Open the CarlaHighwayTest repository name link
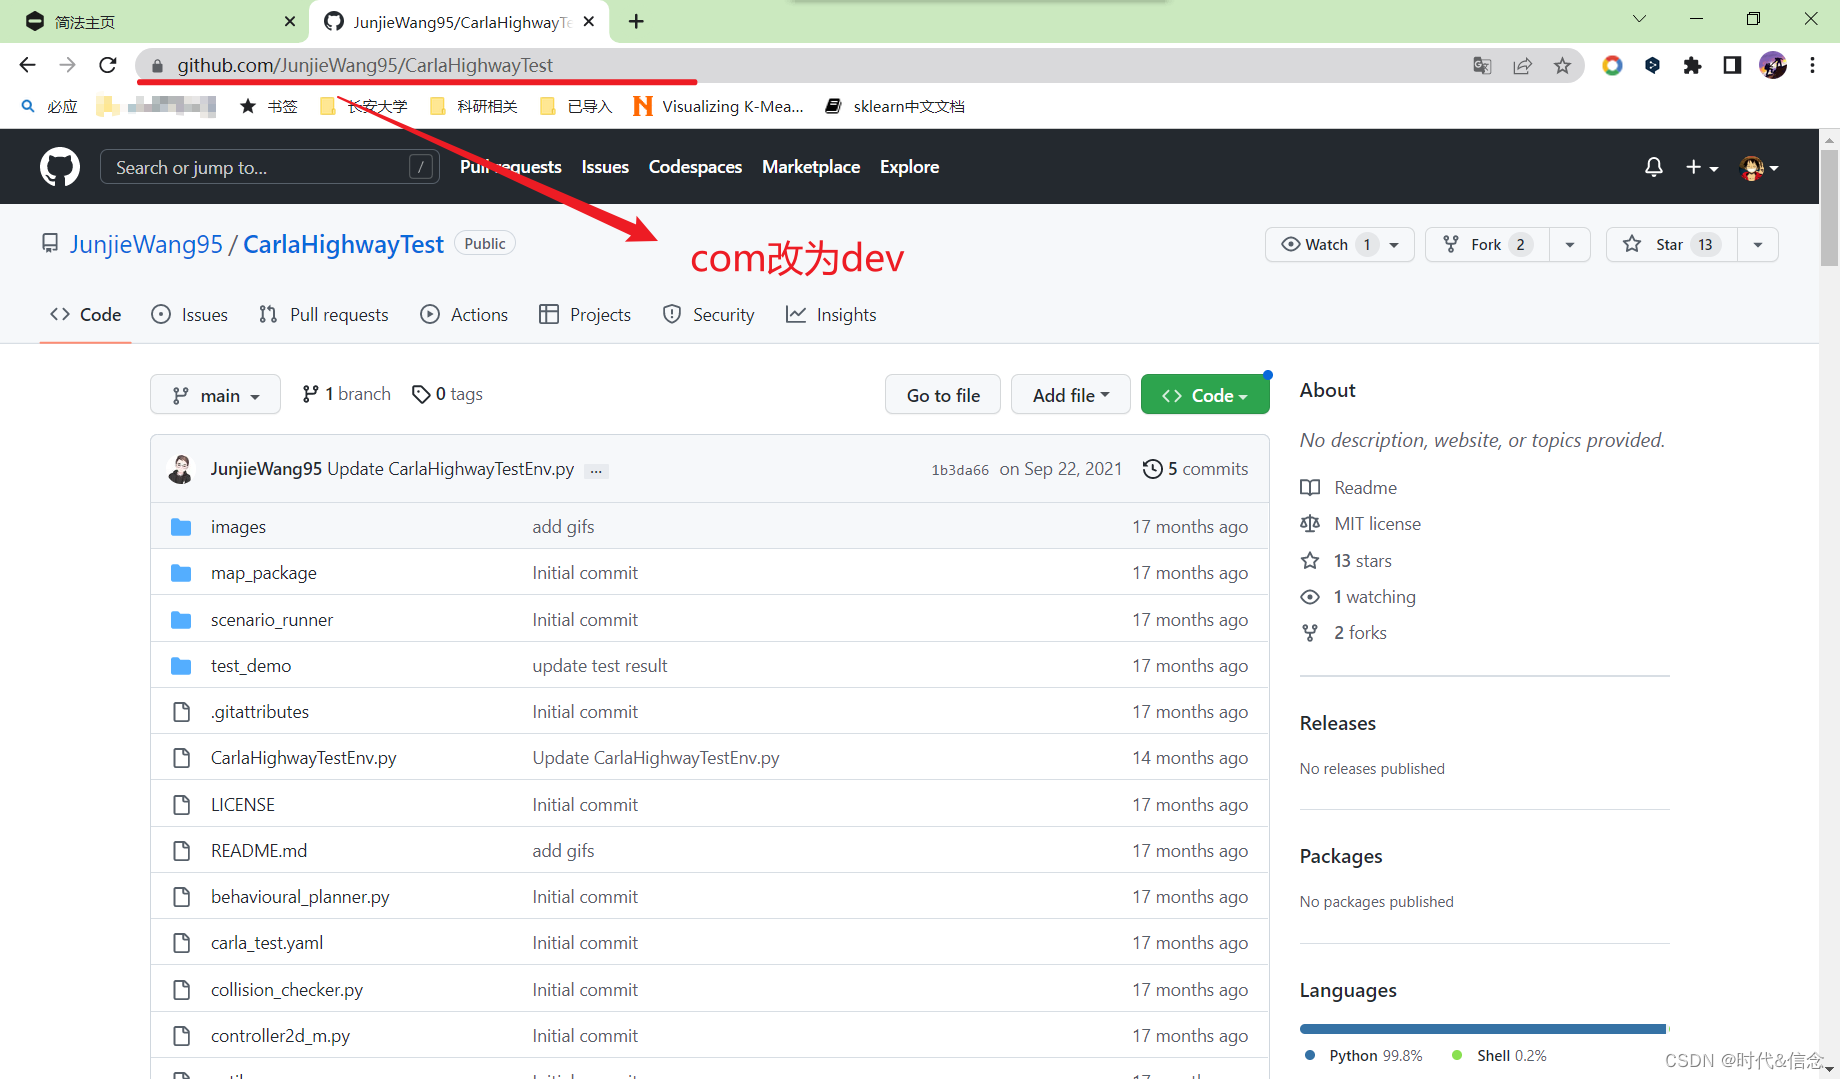 pyautogui.click(x=343, y=245)
